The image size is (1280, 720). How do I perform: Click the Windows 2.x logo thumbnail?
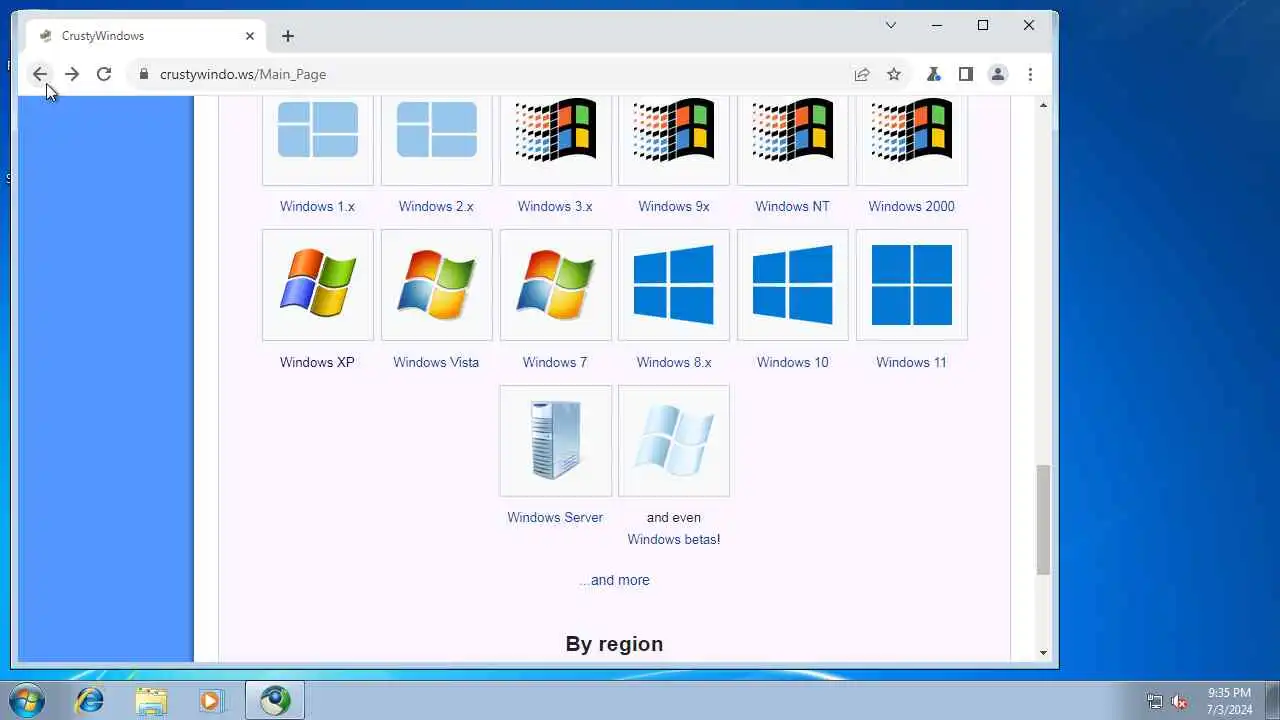pyautogui.click(x=437, y=130)
